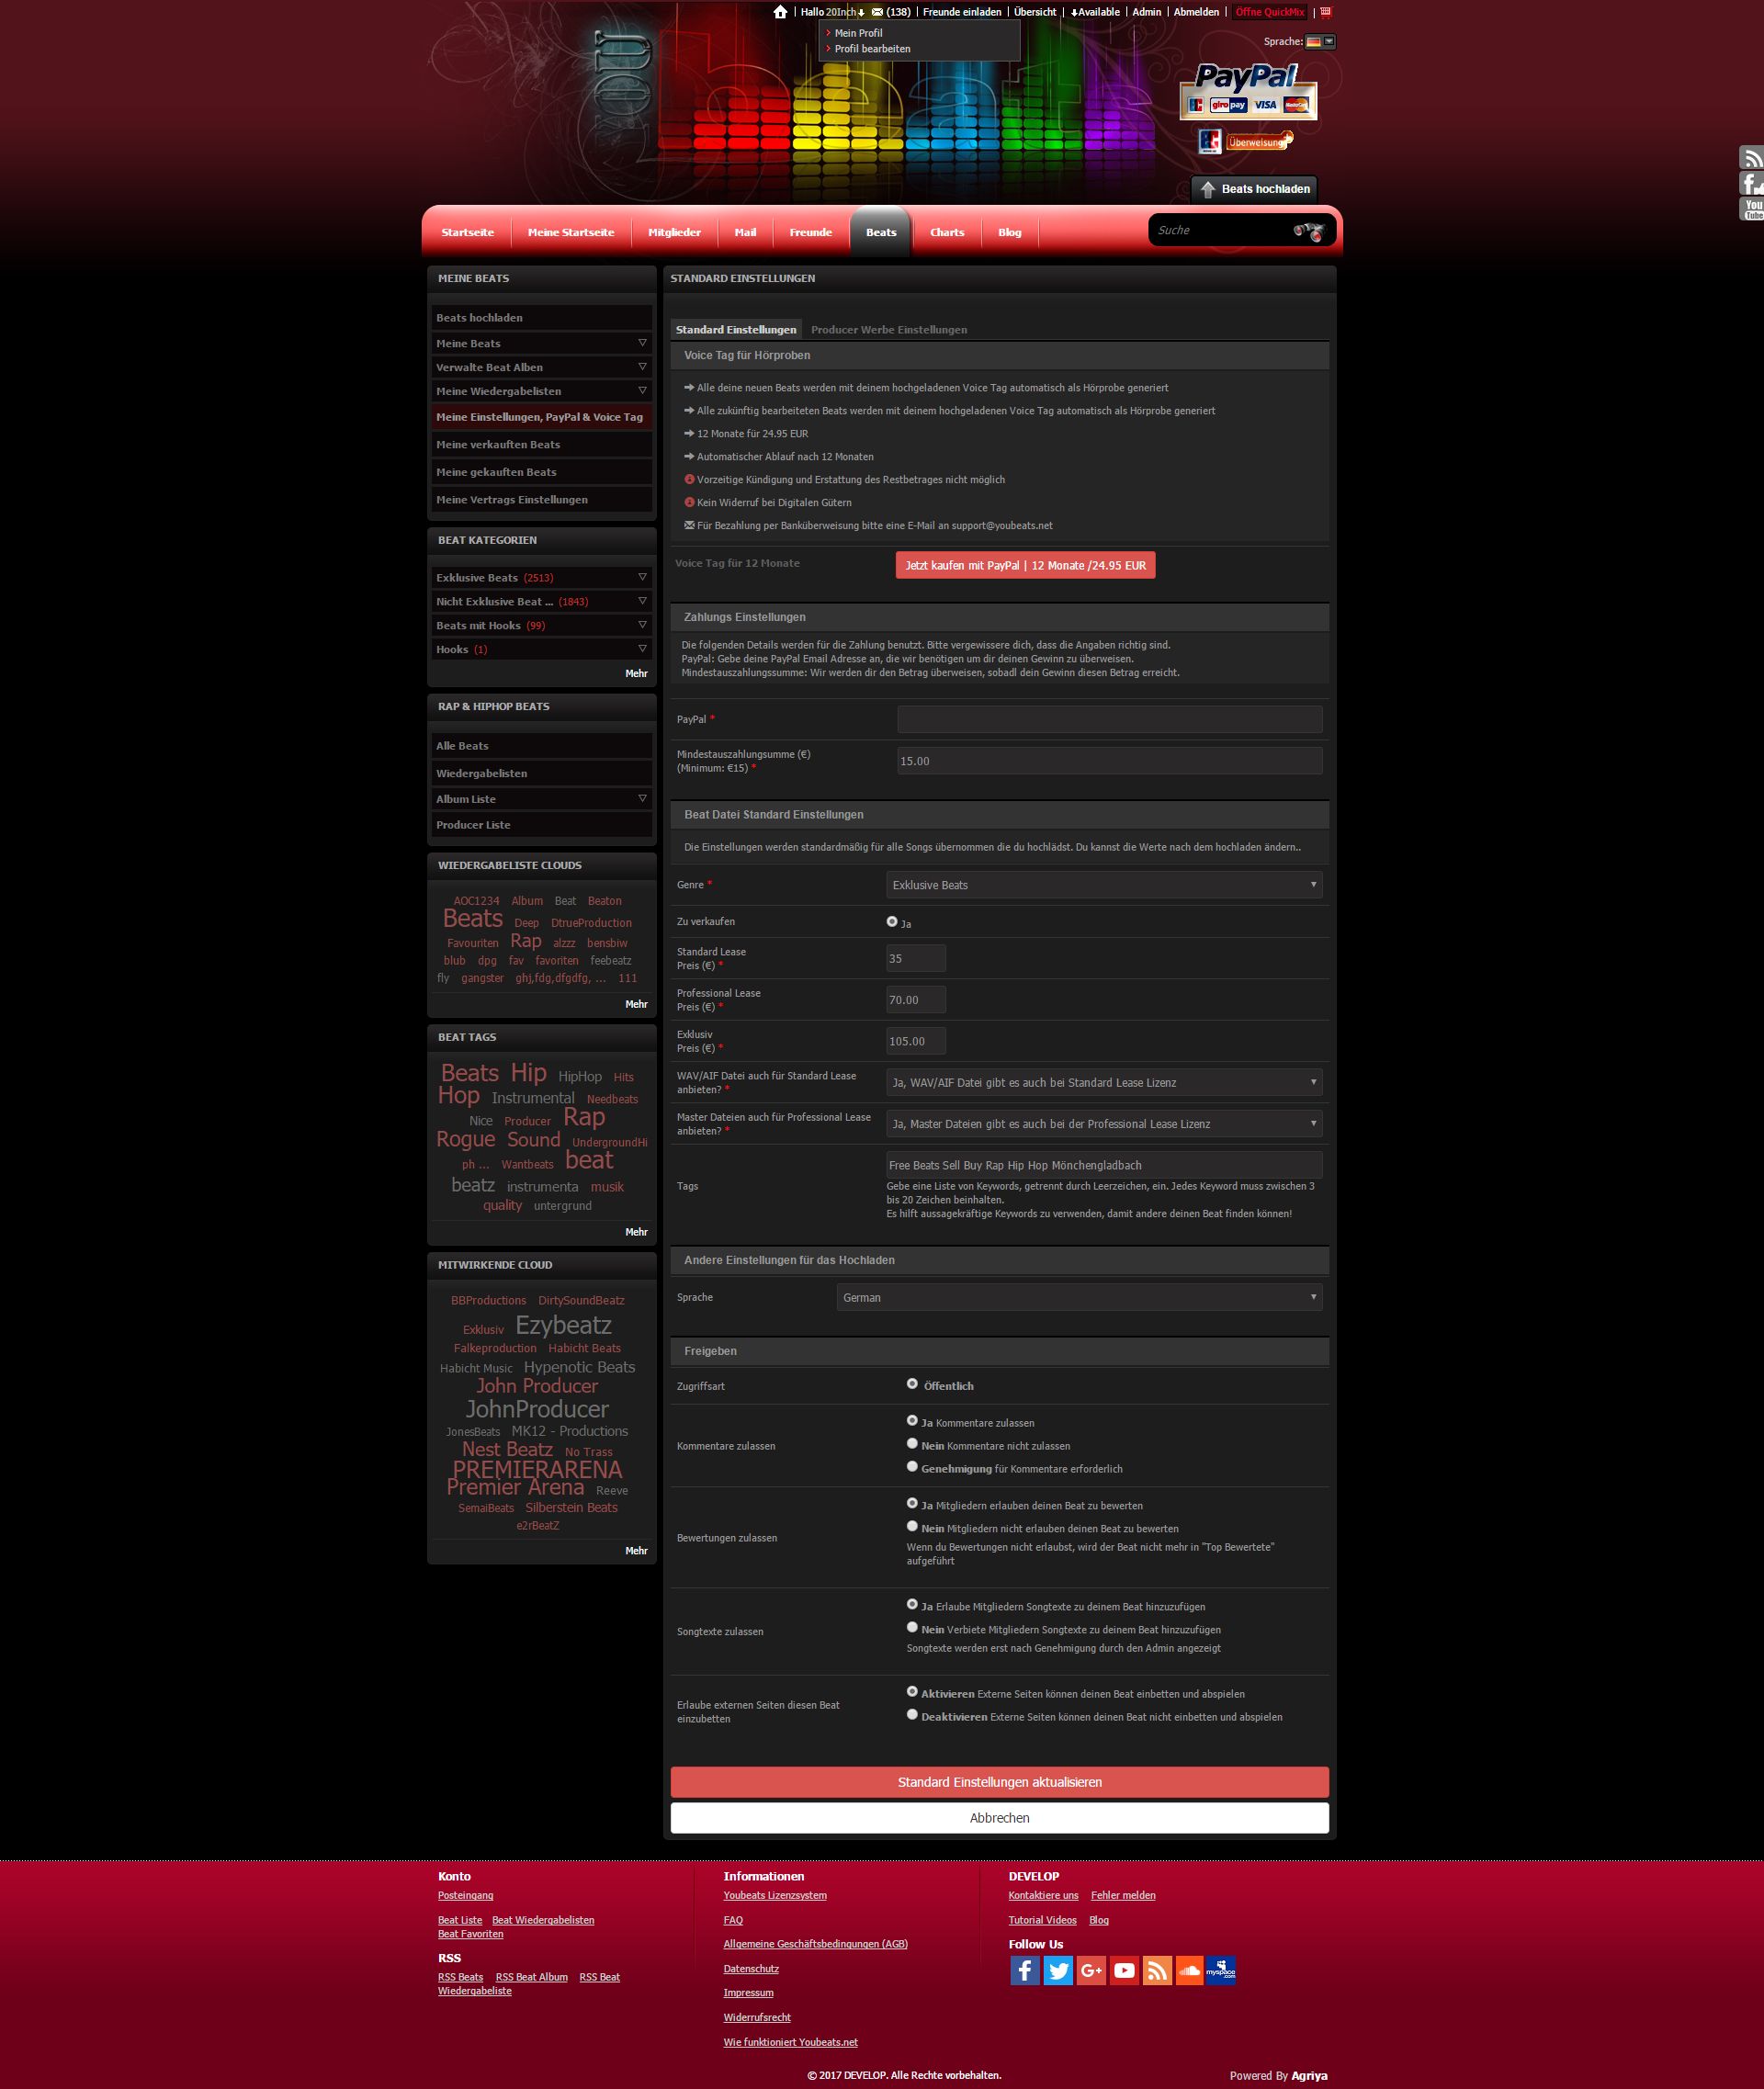Open the RSS feed tab on the right edge
This screenshot has height=2089, width=1764.
(1751, 158)
